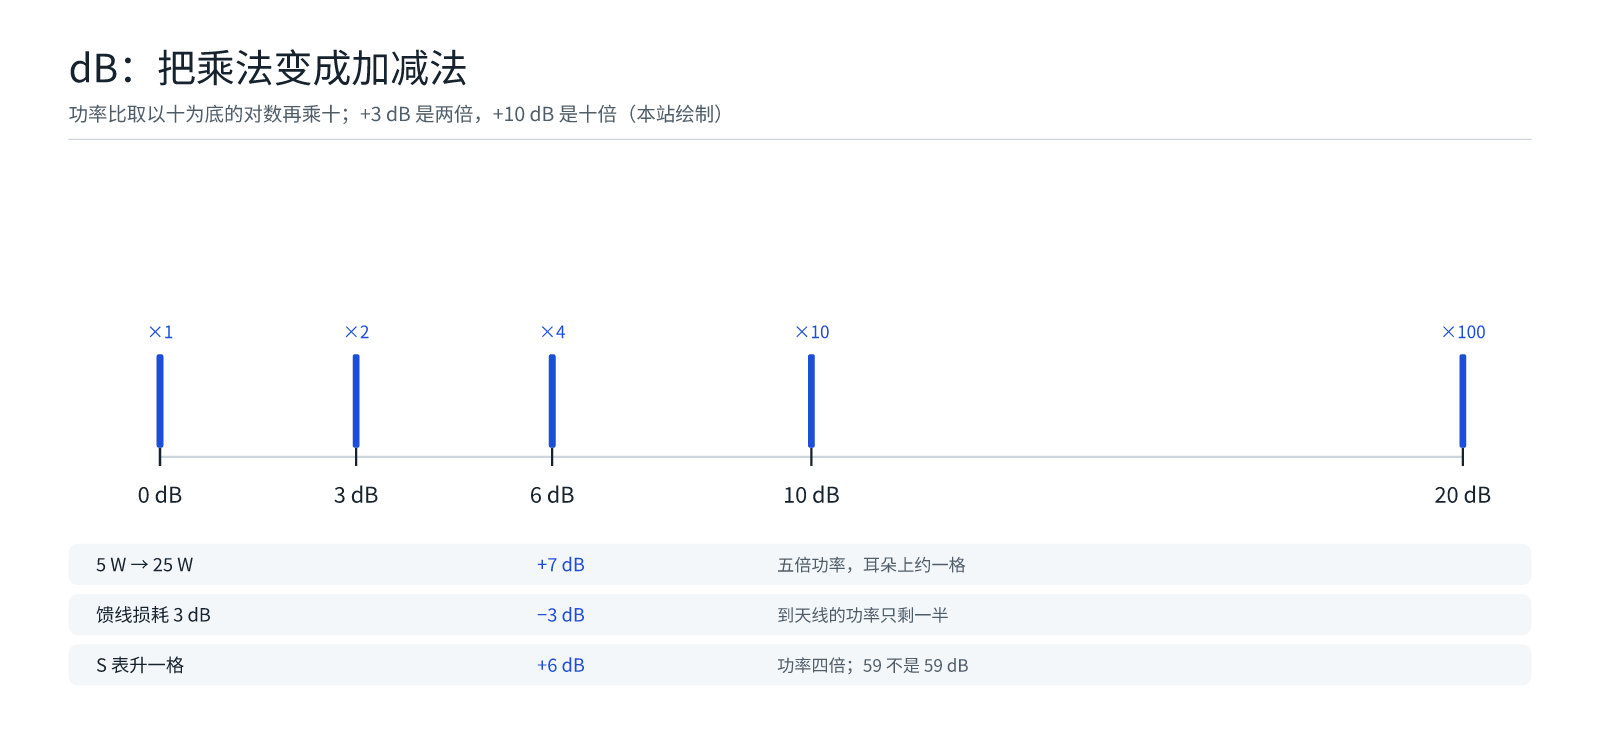Click the note '五倍功率，耳朵上约一格'
This screenshot has width=1600, height=754.
coord(872,565)
